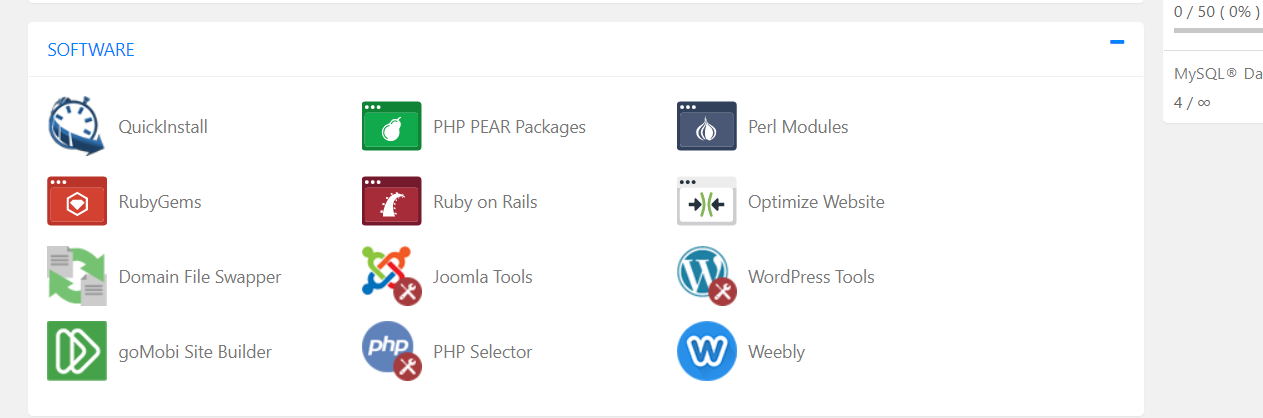The width and height of the screenshot is (1263, 418).
Task: Click the Domain File Swapper icon
Action: point(76,277)
